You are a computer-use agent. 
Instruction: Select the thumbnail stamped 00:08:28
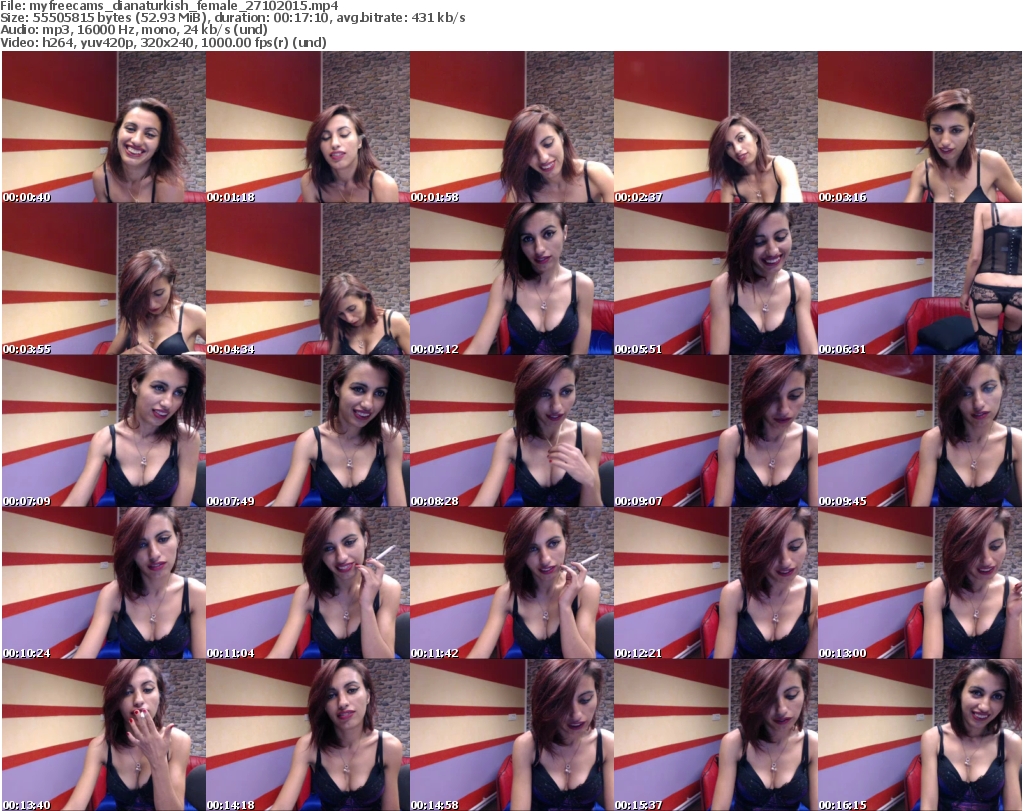(511, 432)
